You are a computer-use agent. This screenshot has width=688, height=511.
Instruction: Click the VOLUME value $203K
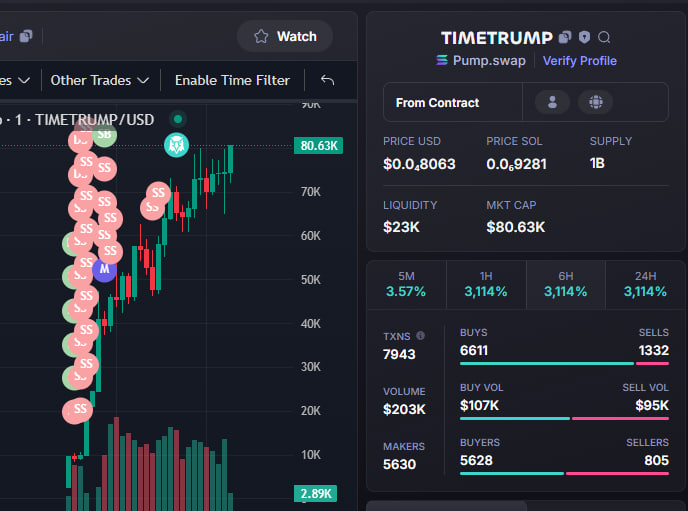(404, 409)
